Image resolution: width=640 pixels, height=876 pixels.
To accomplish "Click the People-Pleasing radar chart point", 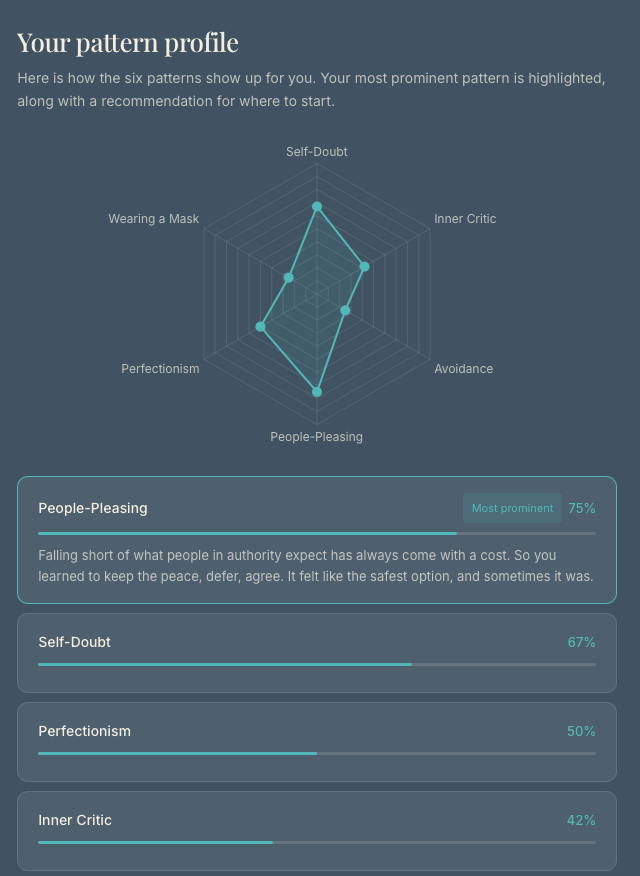I will (317, 392).
